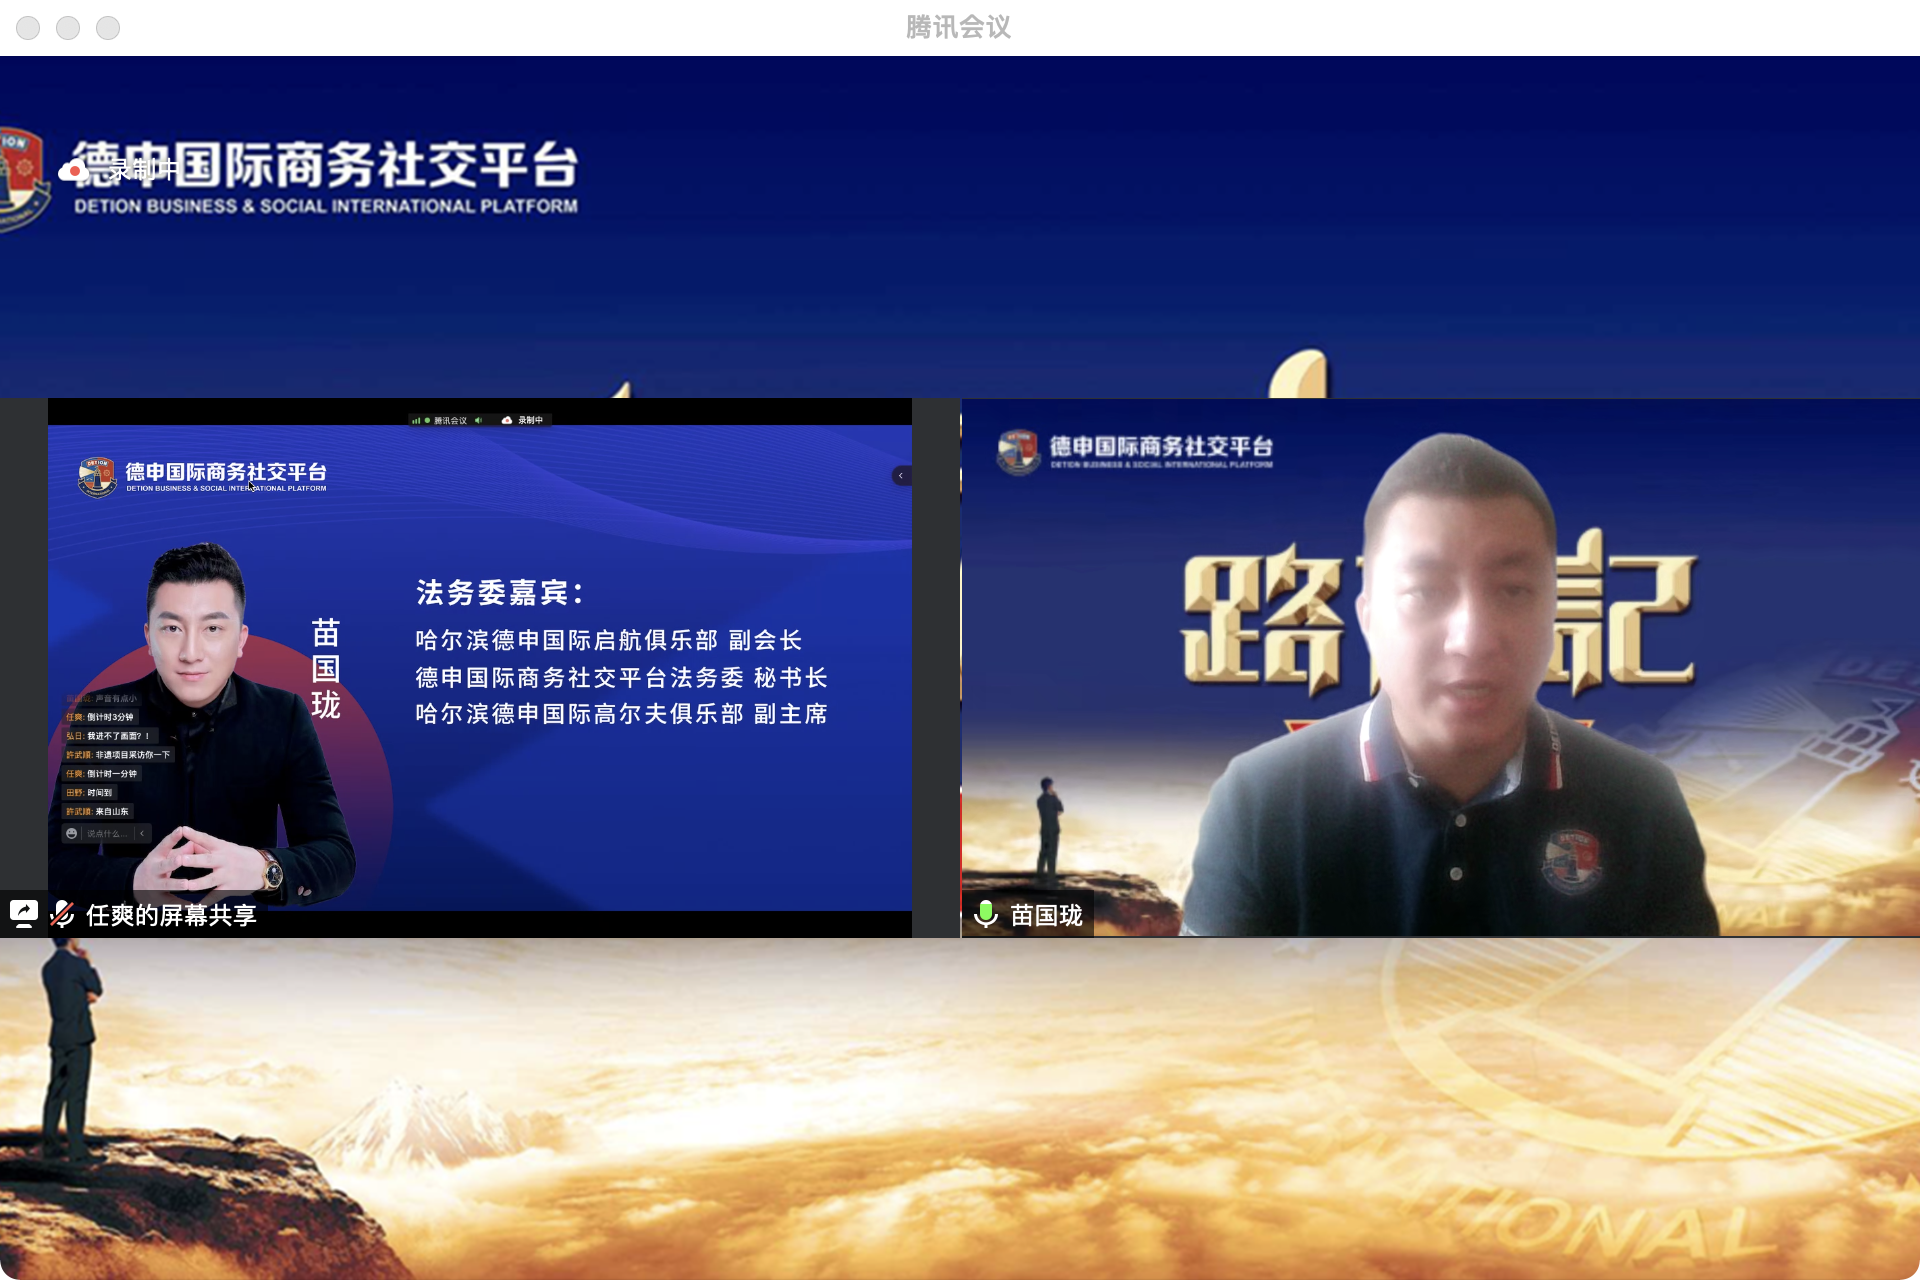
Task: Click the line 哈尔滨德申国际启航俱乐部 副会长
Action: 609,640
